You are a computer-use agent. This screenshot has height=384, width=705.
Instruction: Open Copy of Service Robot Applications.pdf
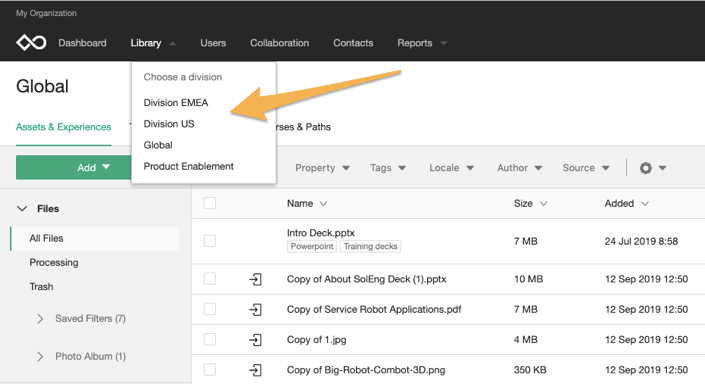point(374,309)
